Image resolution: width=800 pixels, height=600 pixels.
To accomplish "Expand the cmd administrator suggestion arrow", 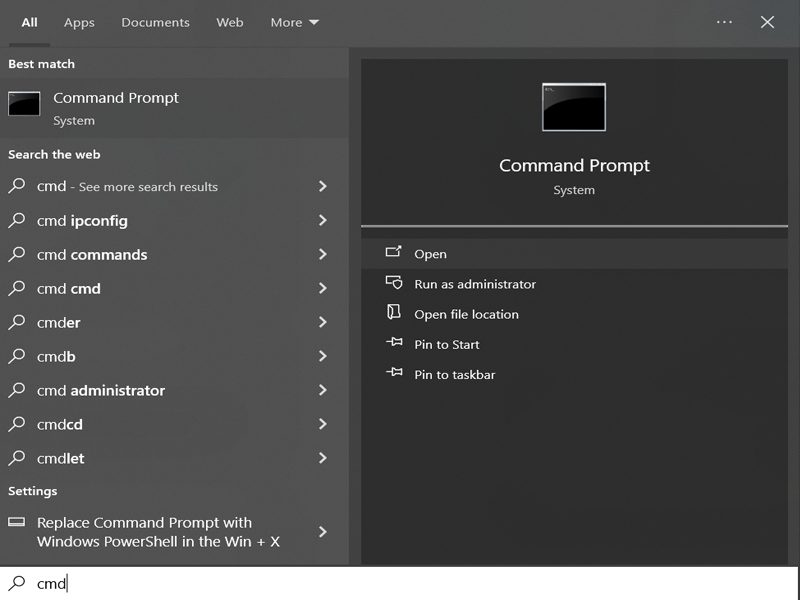I will [x=322, y=390].
